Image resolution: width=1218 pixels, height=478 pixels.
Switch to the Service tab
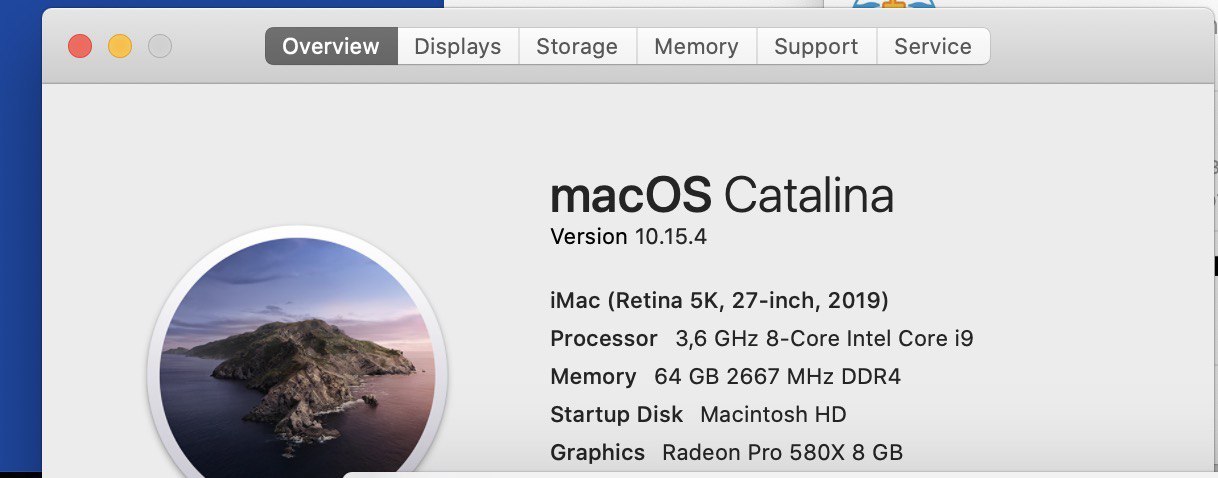[x=933, y=46]
